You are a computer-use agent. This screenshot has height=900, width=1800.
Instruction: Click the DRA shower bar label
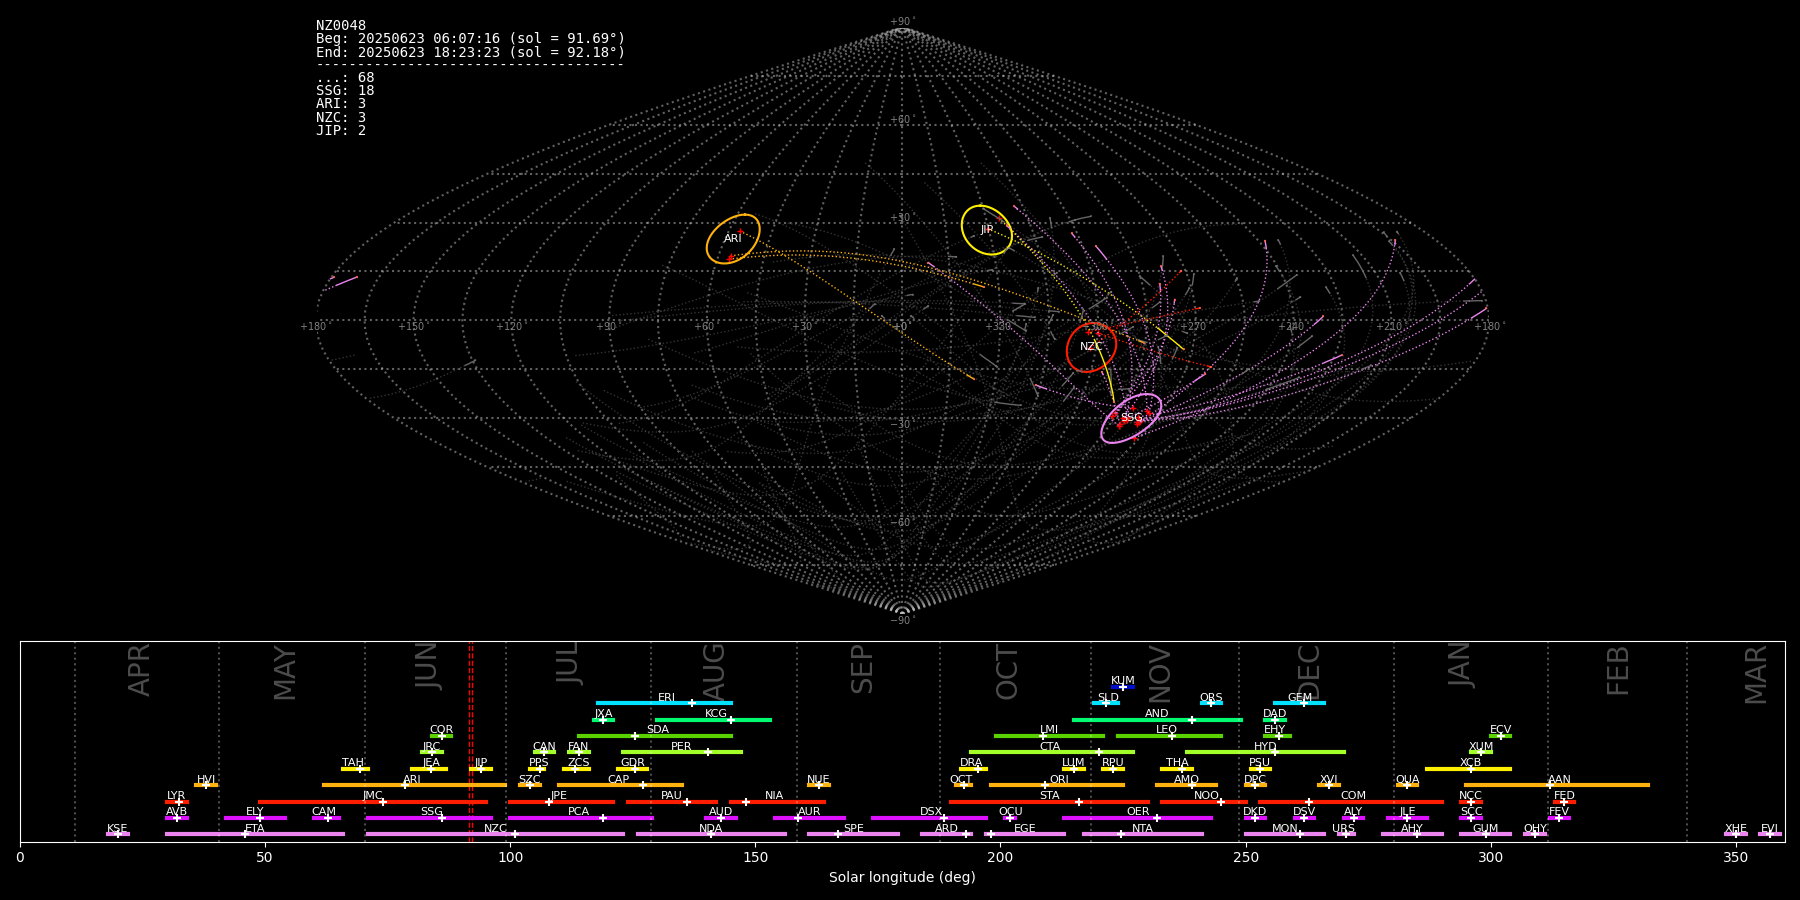tap(971, 763)
